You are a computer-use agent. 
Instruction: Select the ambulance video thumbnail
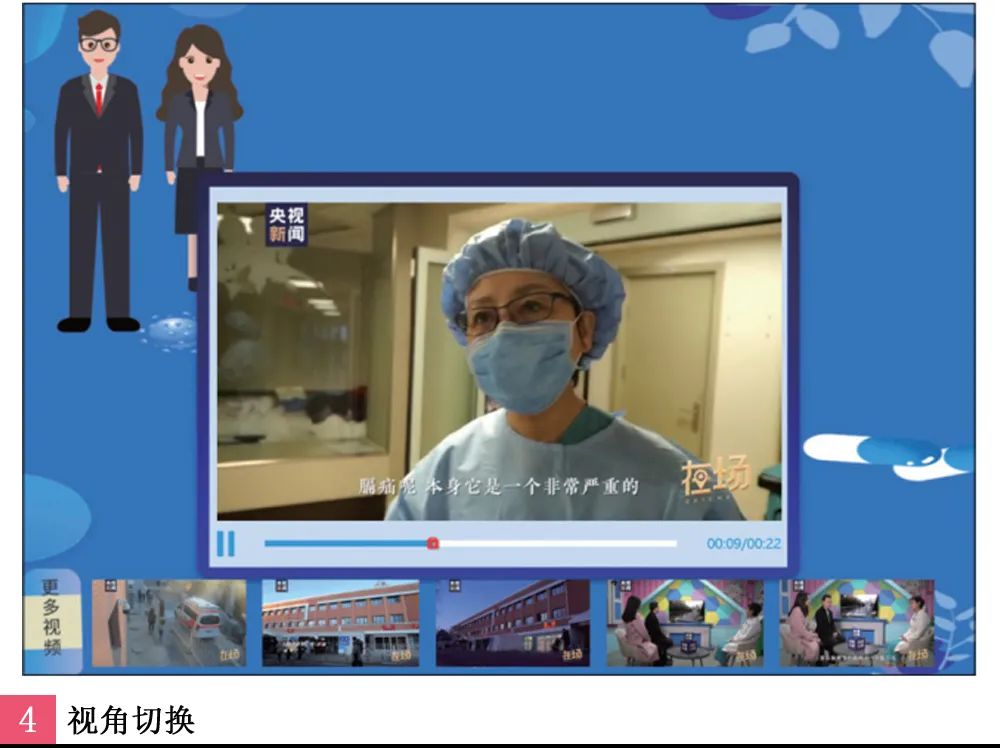[168, 623]
